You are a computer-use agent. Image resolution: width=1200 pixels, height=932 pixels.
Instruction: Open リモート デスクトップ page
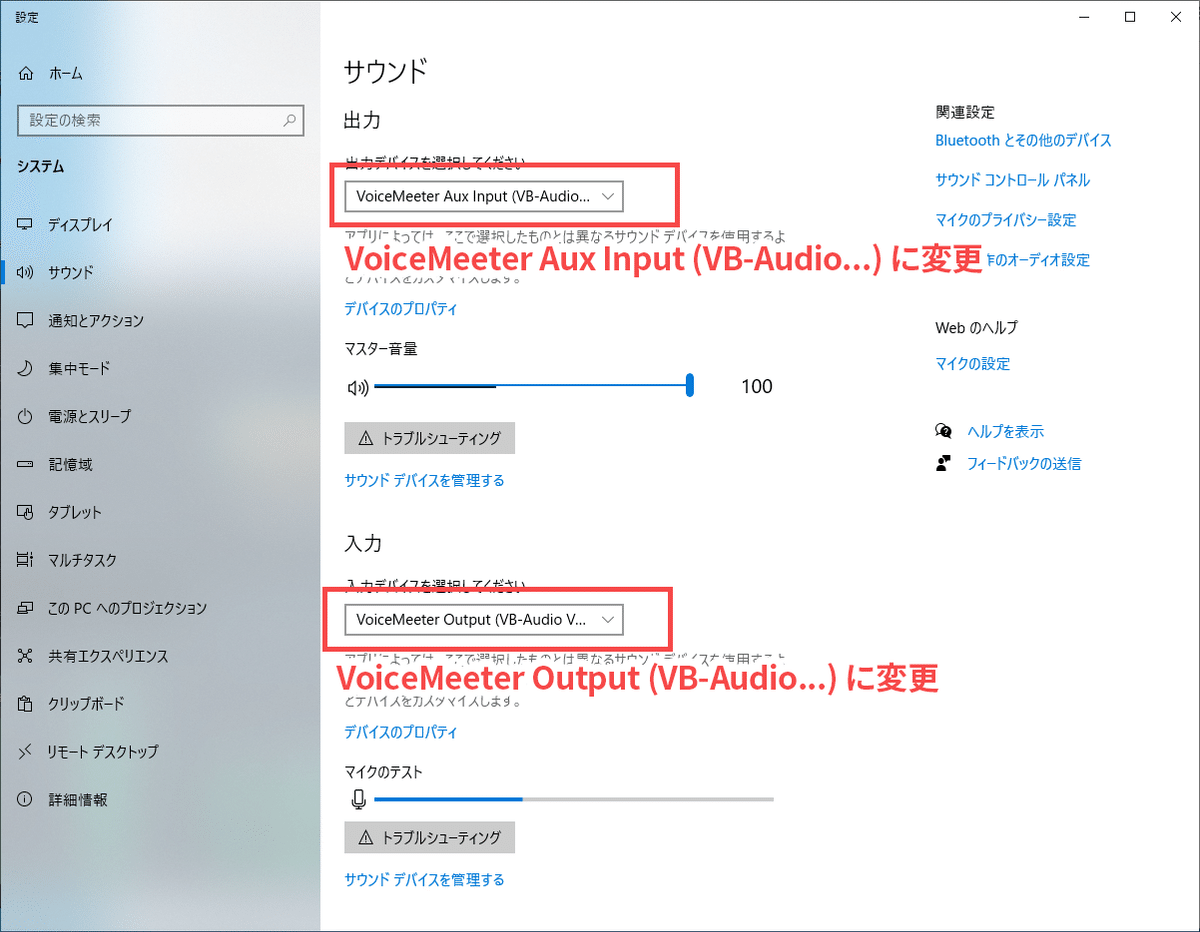(x=103, y=752)
